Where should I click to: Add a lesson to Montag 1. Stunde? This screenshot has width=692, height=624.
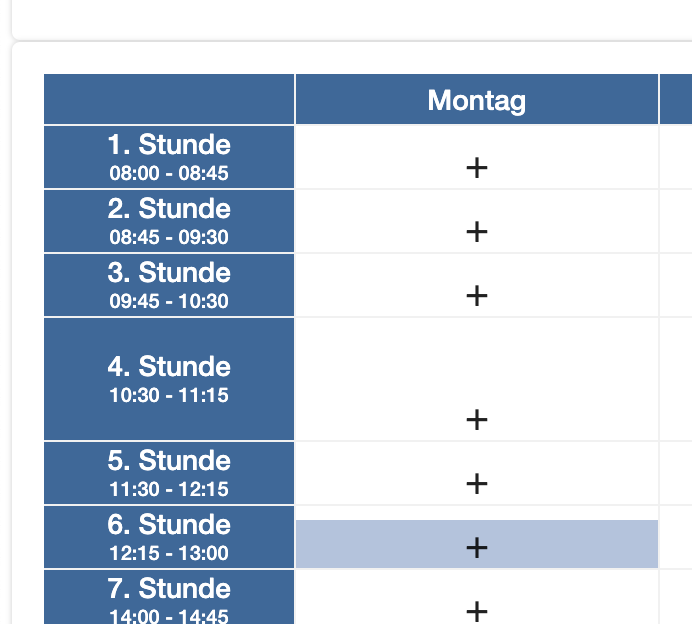[477, 168]
